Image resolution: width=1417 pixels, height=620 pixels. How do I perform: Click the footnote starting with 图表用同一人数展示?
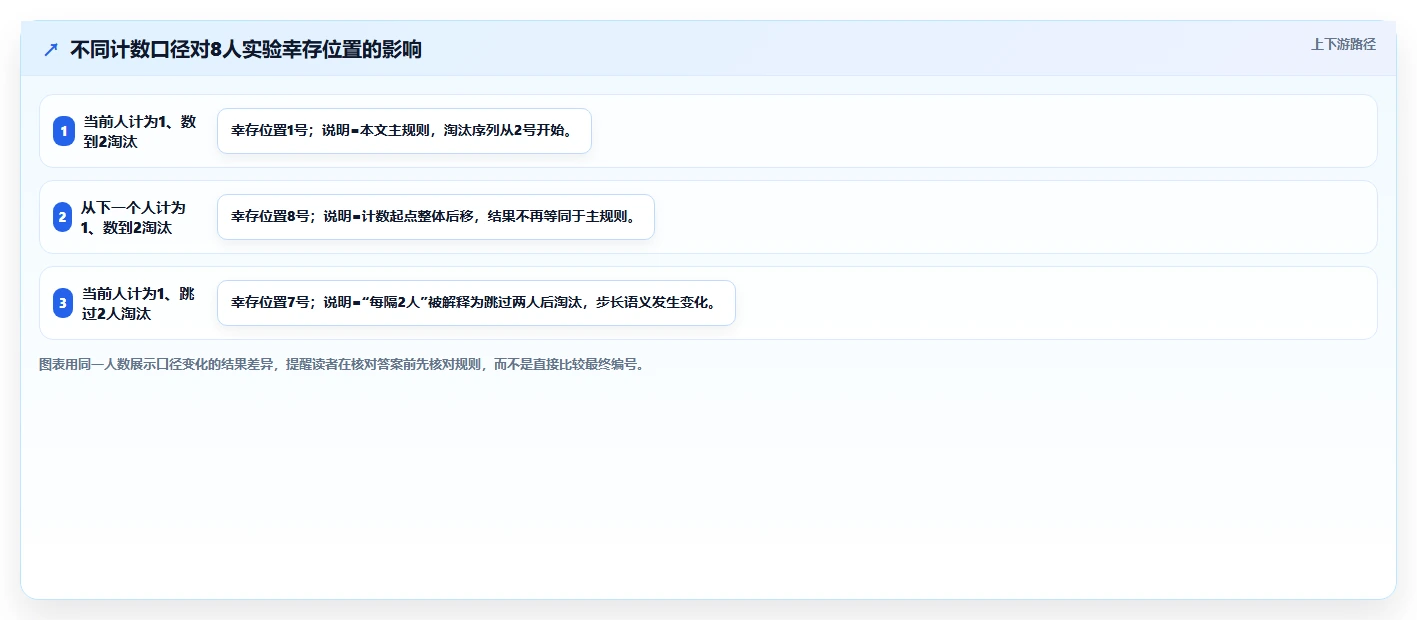click(342, 364)
